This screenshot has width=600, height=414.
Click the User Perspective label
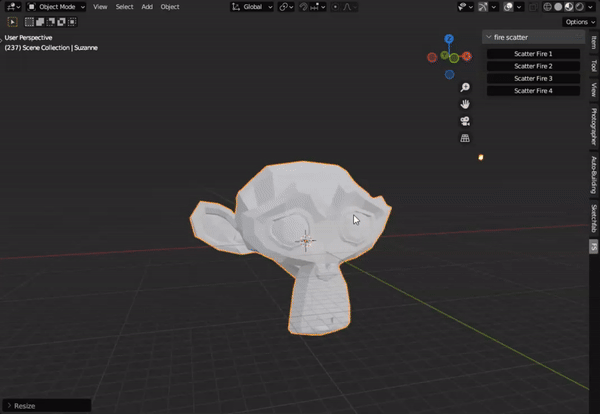click(28, 37)
